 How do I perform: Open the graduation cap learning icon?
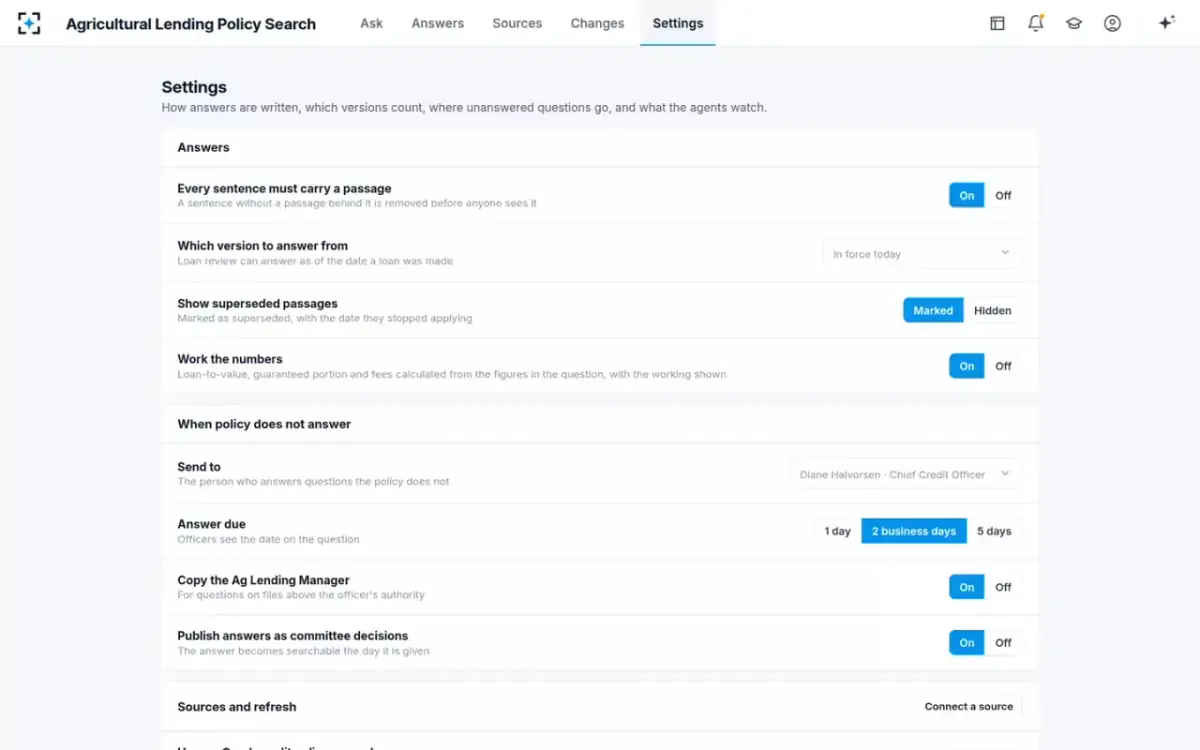(1074, 23)
